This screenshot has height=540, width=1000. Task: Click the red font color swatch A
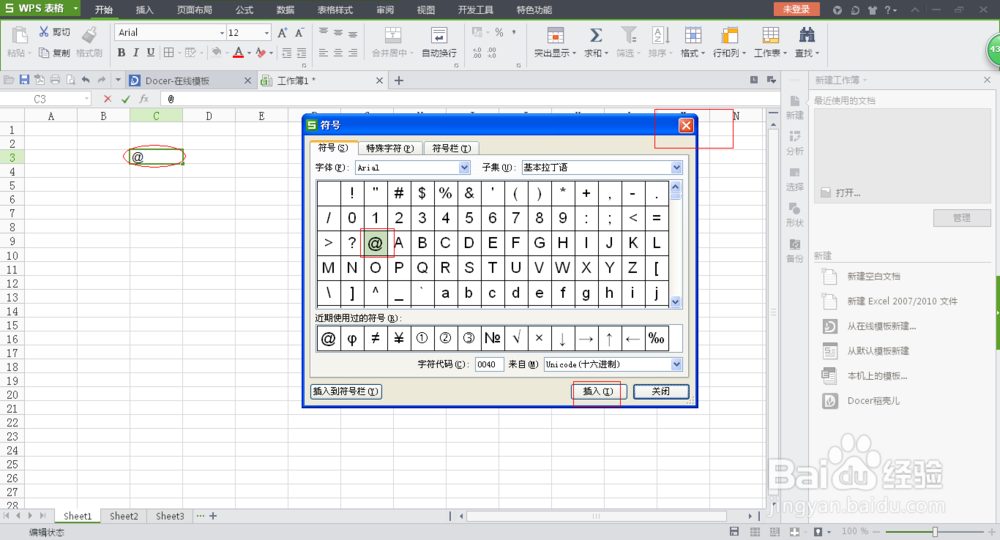coord(238,52)
